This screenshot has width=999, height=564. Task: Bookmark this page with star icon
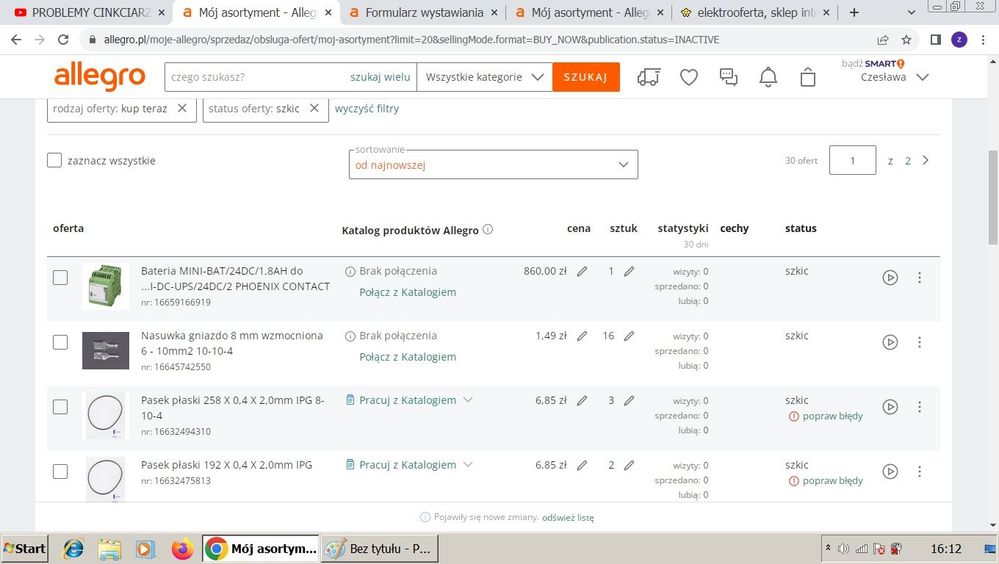pyautogui.click(x=907, y=40)
